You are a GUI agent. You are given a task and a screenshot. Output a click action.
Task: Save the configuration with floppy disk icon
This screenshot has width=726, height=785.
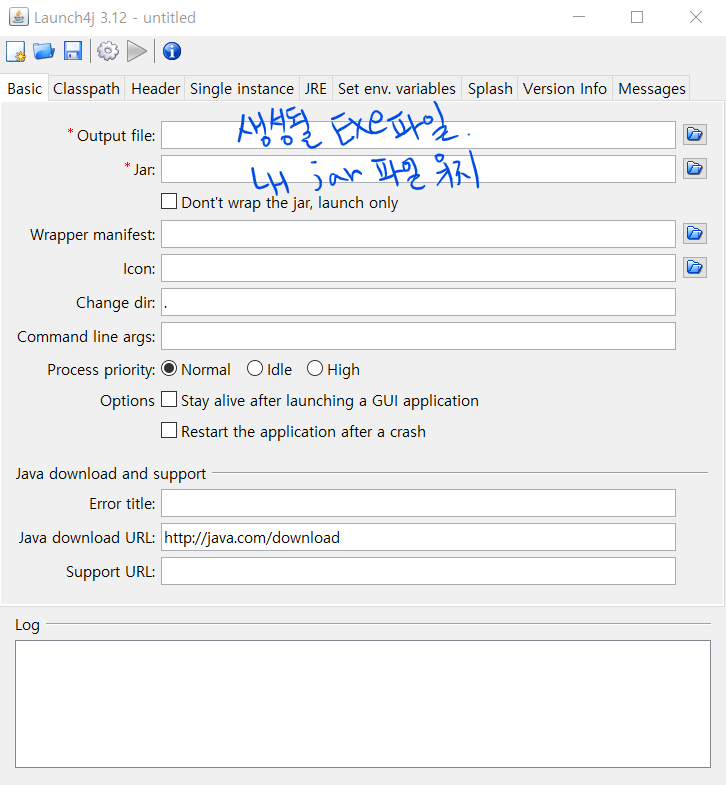point(73,52)
